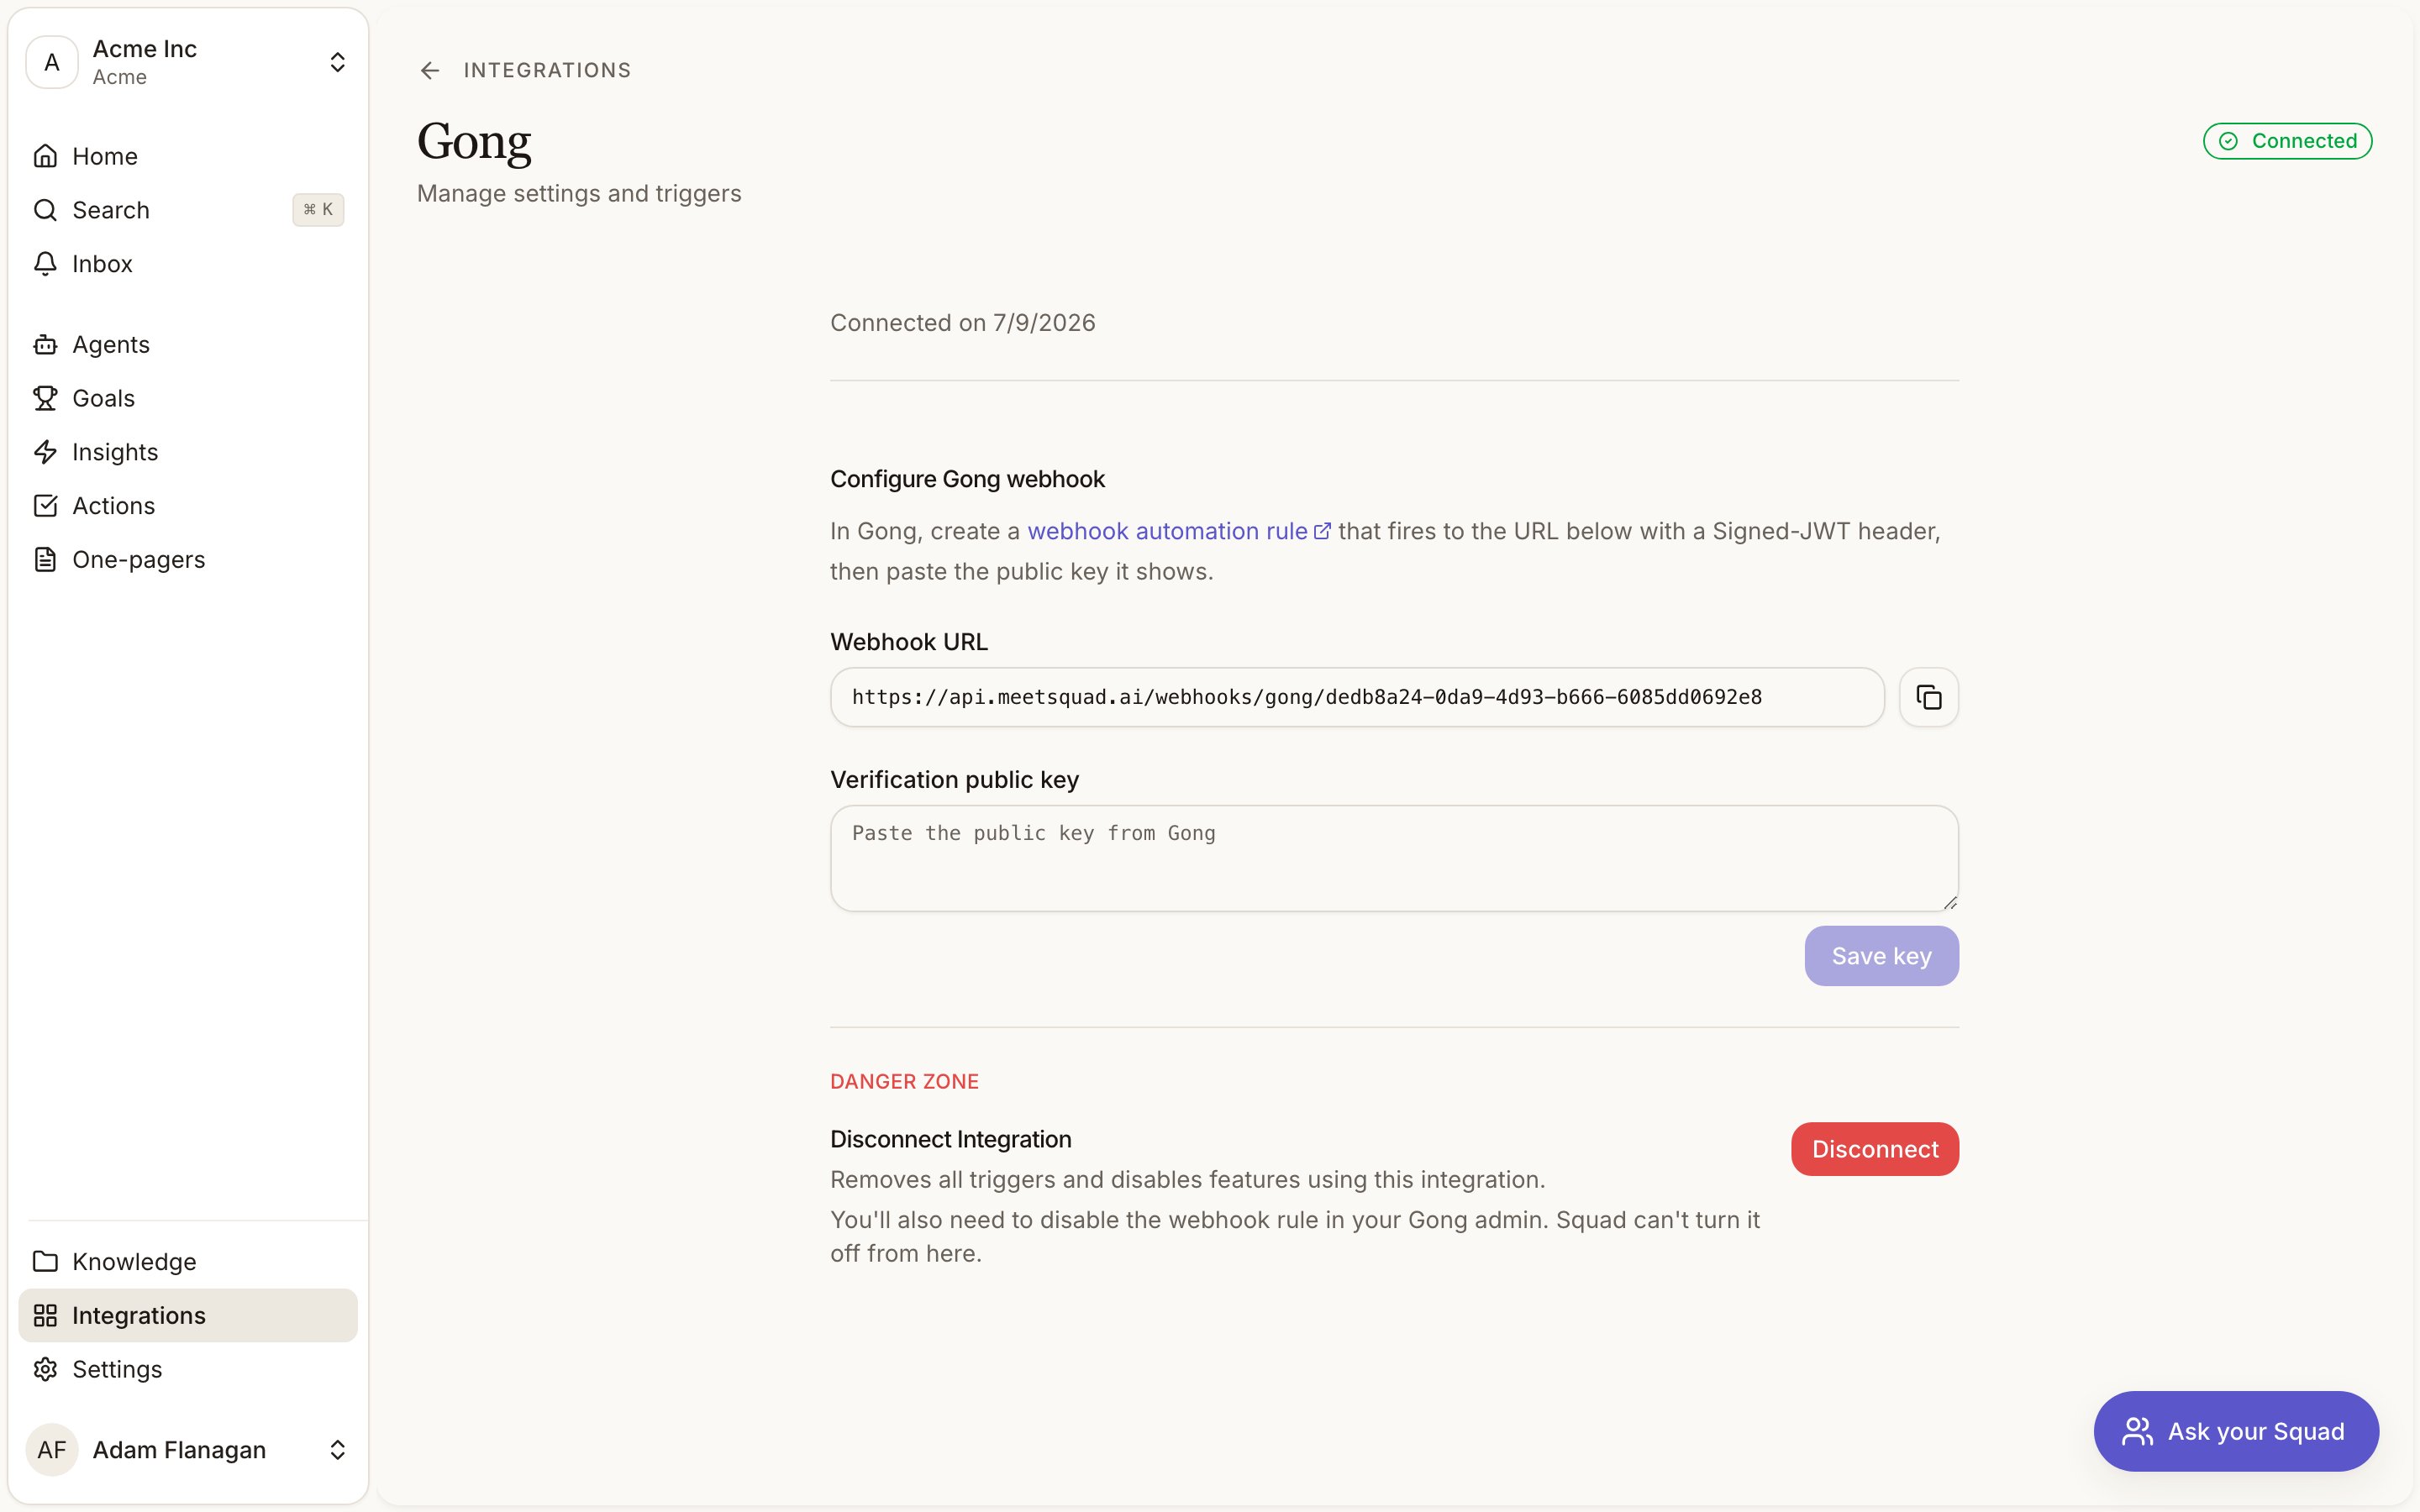
Task: Click the 'Manage settings and triggers' subtitle
Action: (579, 193)
